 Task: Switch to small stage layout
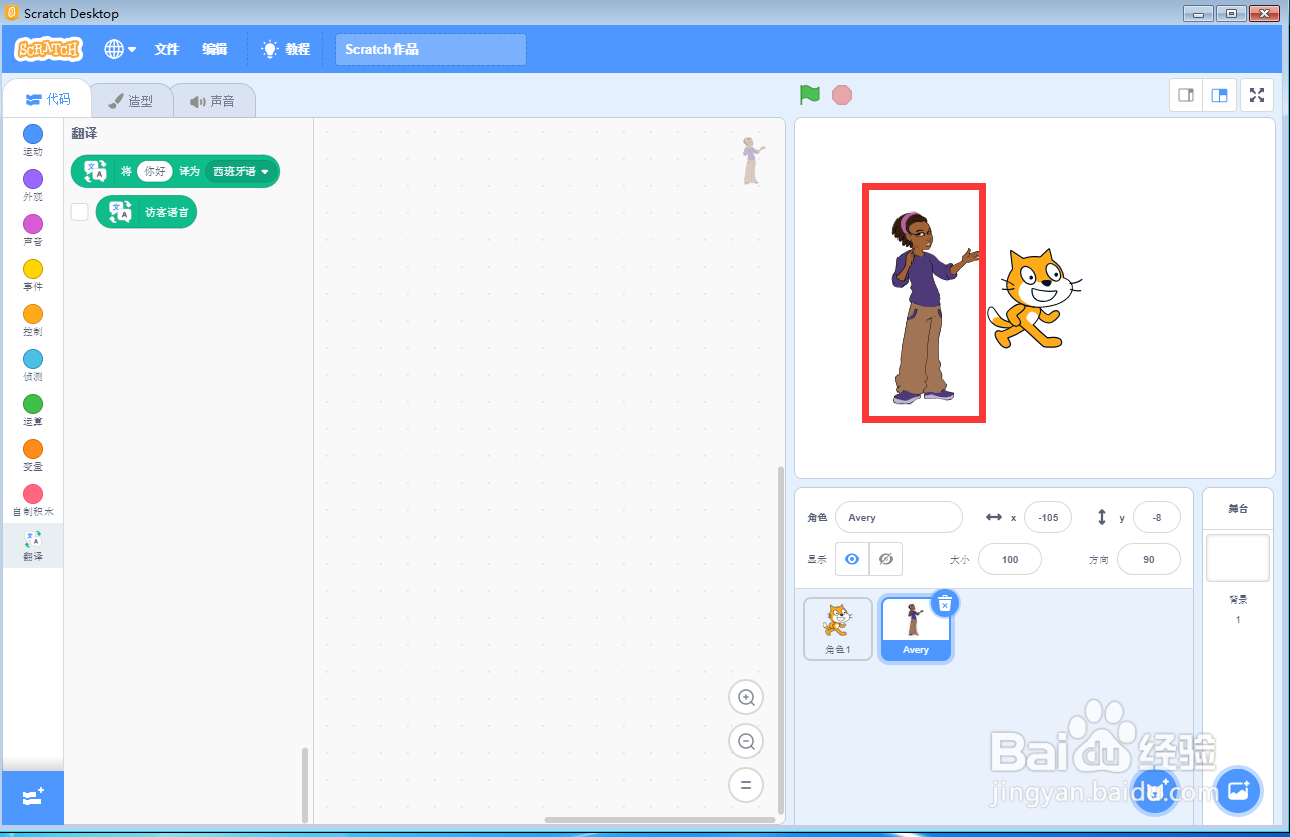pyautogui.click(x=1186, y=95)
